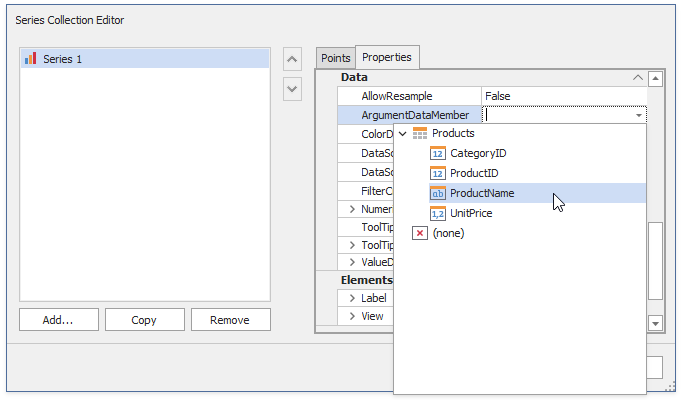Collapse the Products tree node
Viewport: 682px width, 400px height.
point(403,133)
